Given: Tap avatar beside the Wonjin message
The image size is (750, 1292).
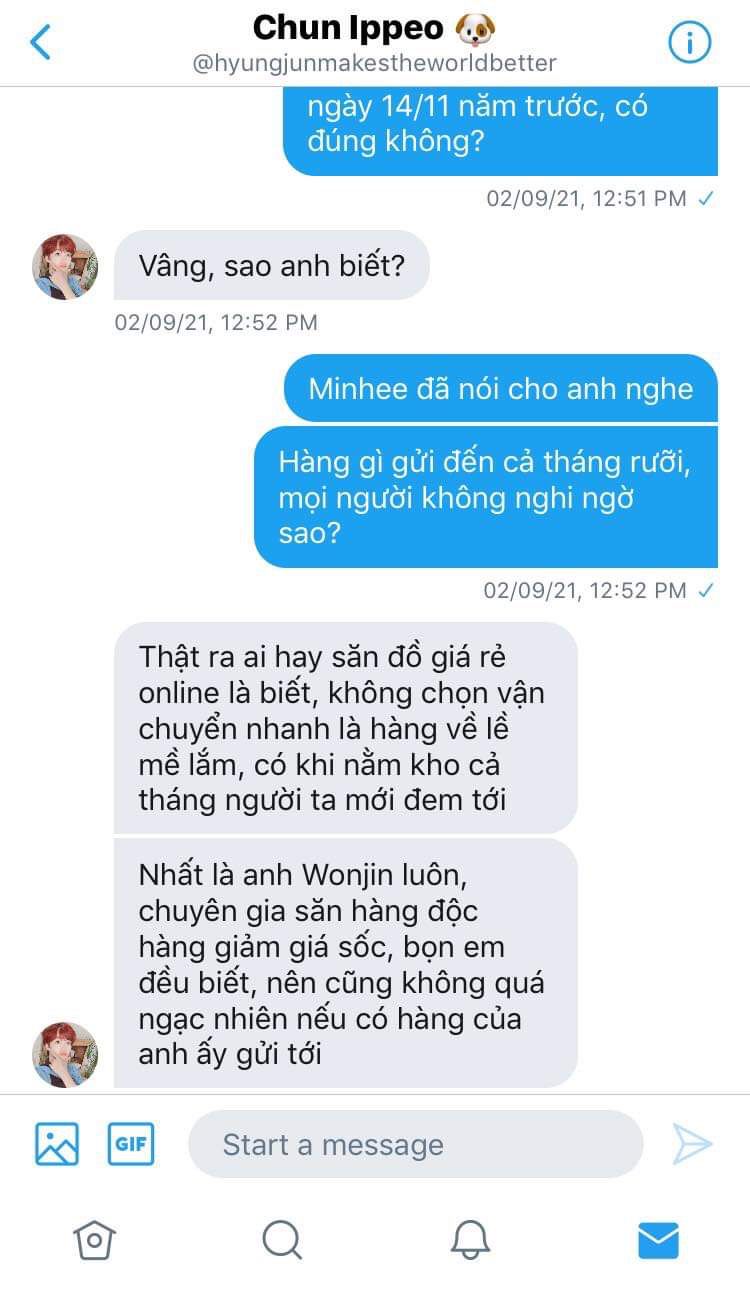Looking at the screenshot, I should pos(66,1054).
